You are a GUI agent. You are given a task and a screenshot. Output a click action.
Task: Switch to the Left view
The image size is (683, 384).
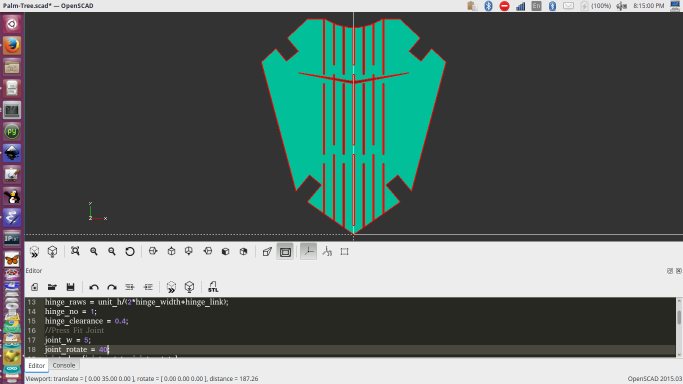click(208, 252)
